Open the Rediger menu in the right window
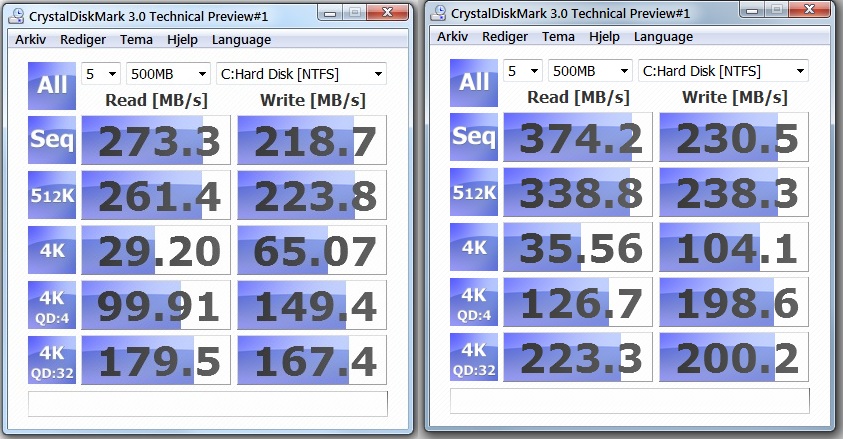Screen dimensions: 843x439 [x=505, y=37]
